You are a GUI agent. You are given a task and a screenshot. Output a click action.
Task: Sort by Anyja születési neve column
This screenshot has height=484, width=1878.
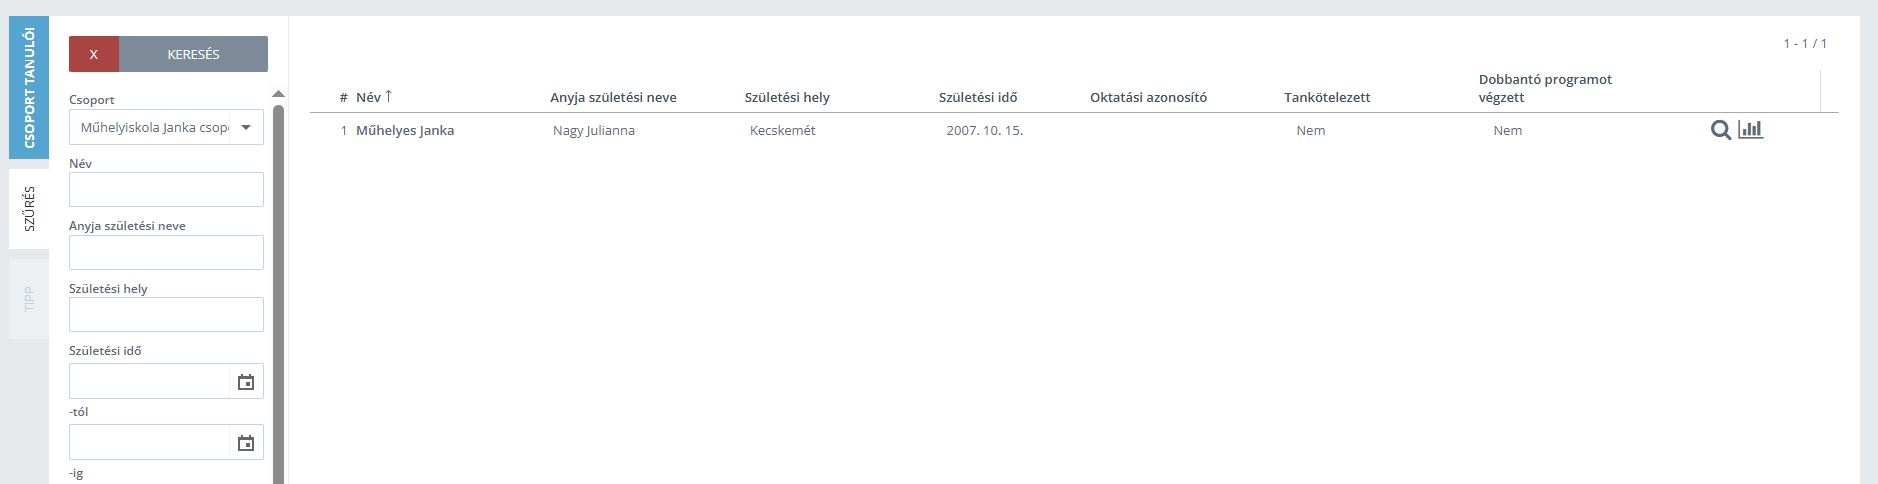[x=613, y=97]
